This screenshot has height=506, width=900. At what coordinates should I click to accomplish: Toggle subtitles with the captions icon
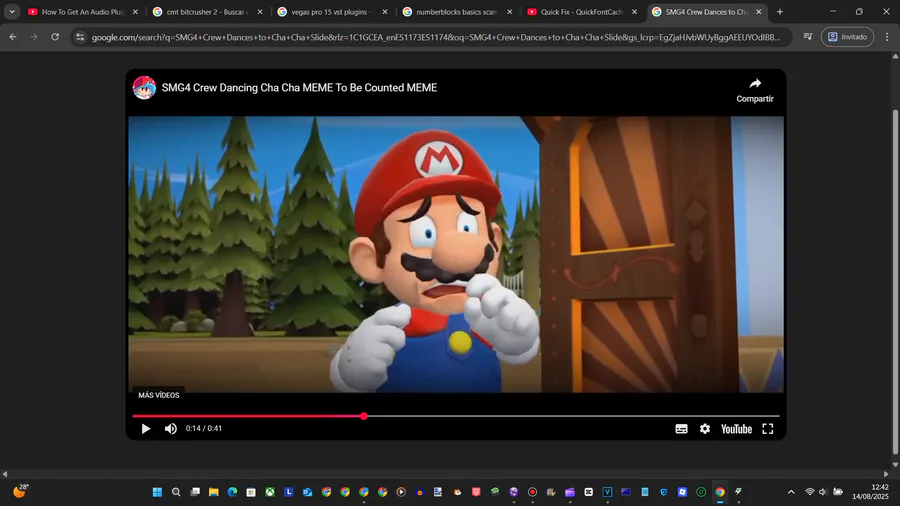click(x=681, y=429)
